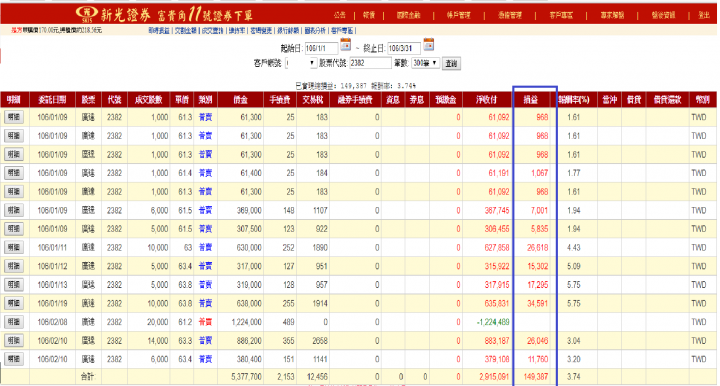Image resolution: width=720 pixels, height=386 pixels.
Task: Click 明細 button for 106/01/13 row
Action: click(14, 285)
